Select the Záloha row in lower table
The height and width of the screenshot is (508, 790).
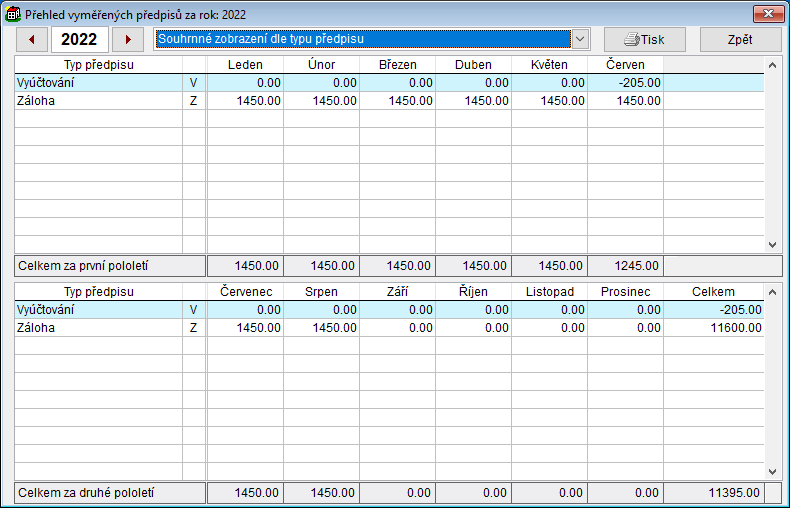(x=98, y=328)
